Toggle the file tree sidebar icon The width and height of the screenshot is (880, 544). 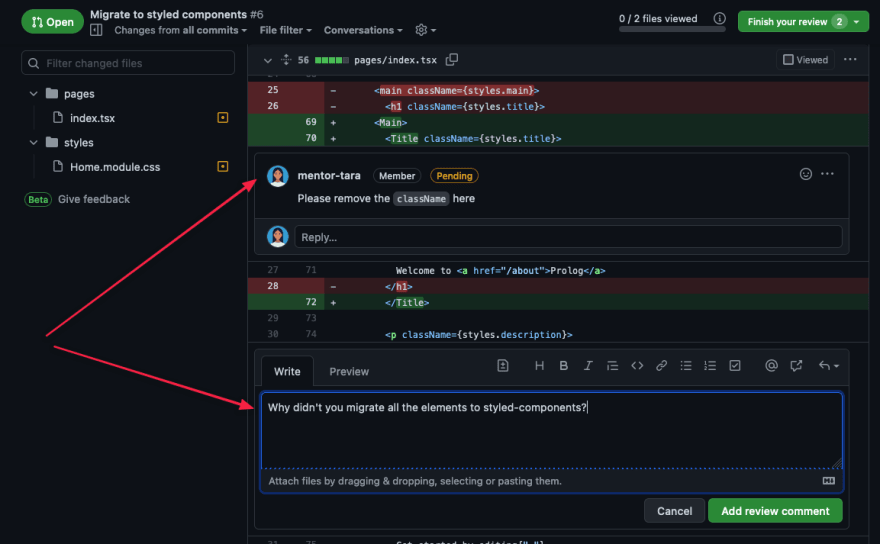click(96, 30)
